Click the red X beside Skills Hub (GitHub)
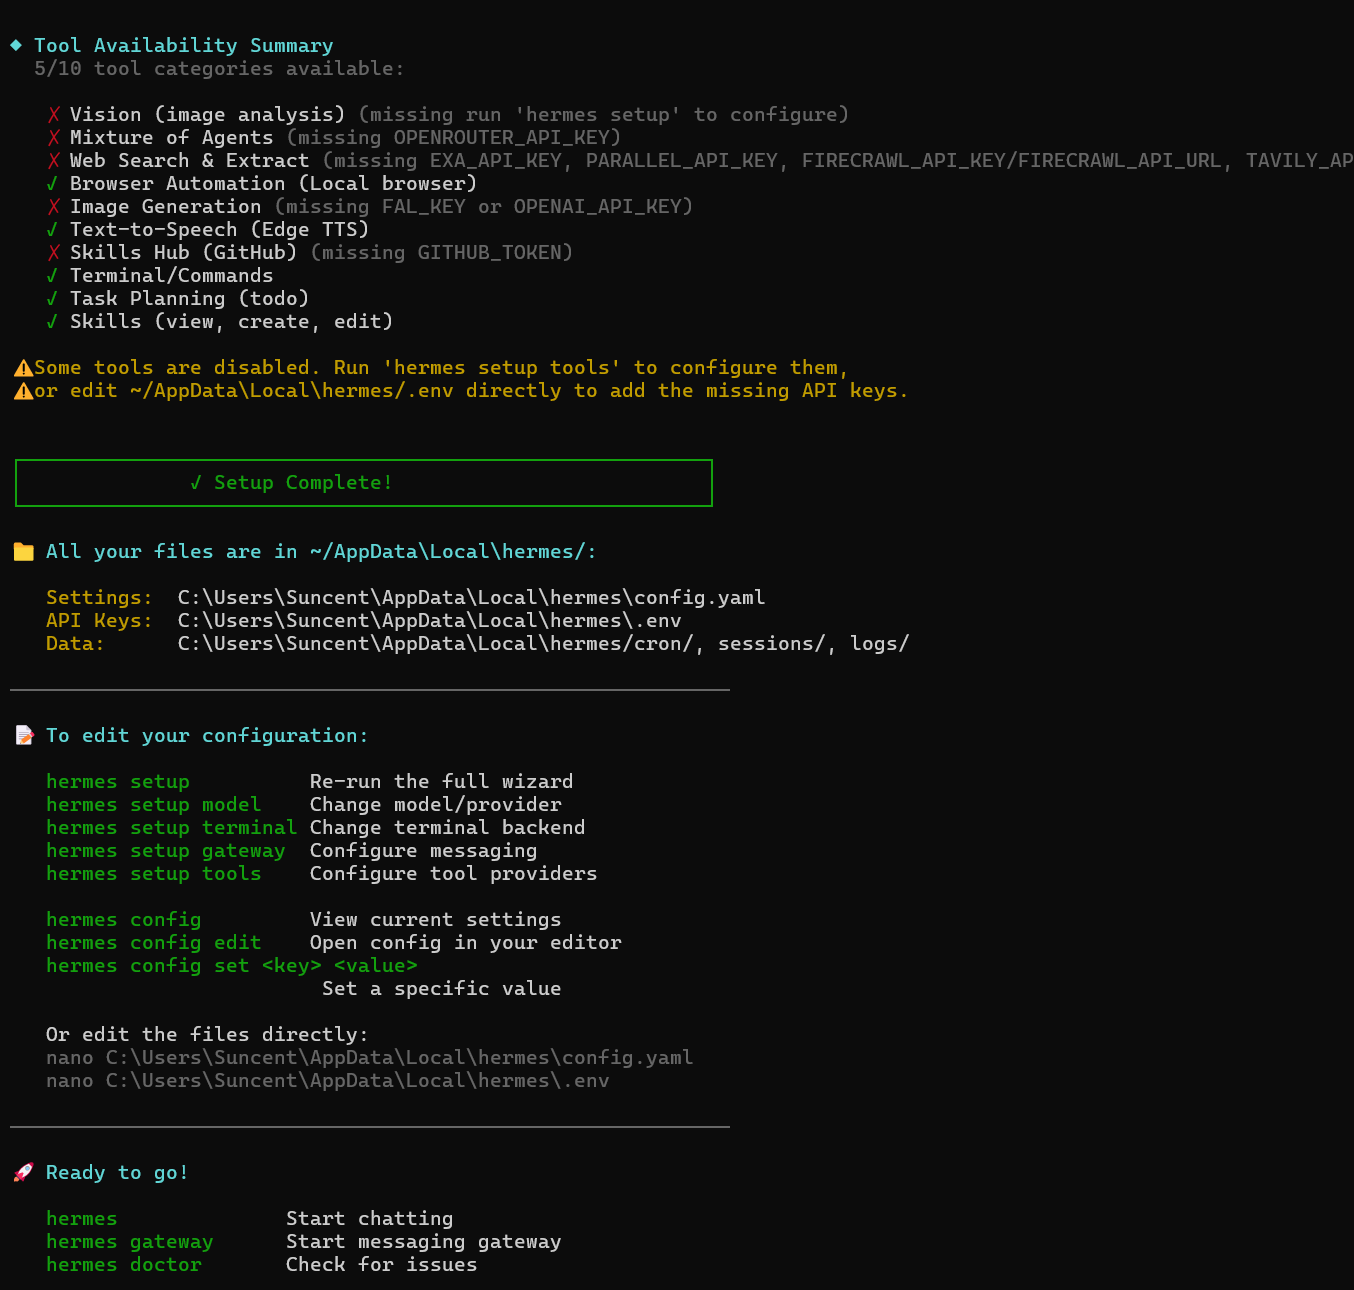Viewport: 1354px width, 1290px height. (x=53, y=253)
